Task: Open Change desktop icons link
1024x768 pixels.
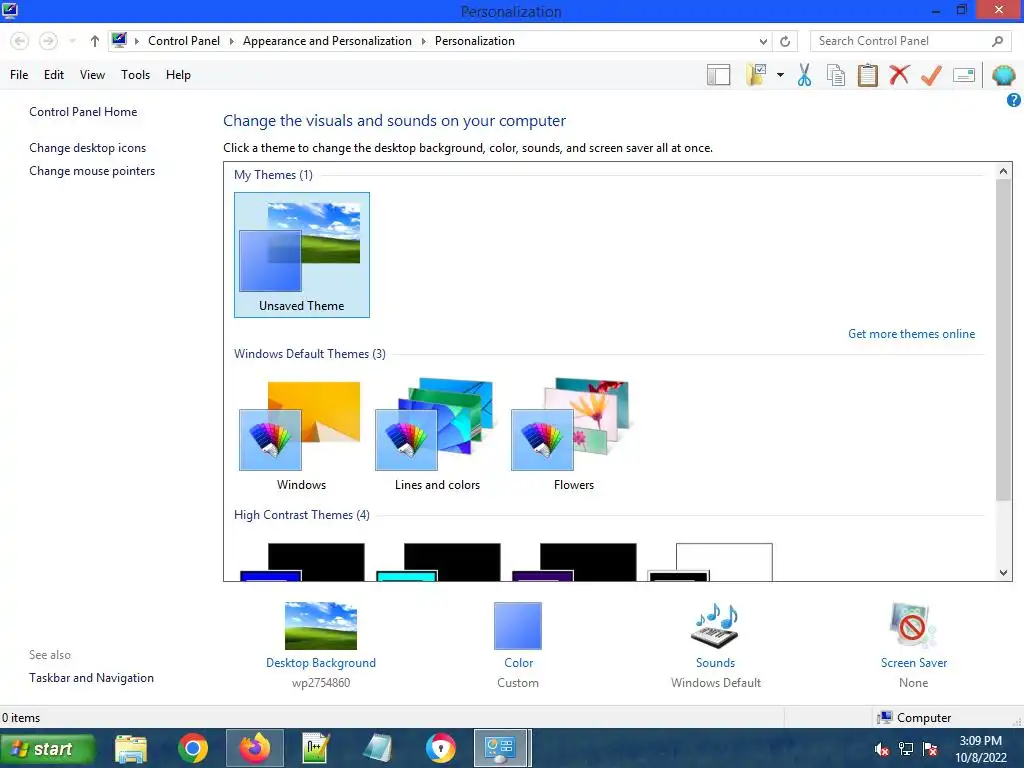Action: [x=88, y=148]
